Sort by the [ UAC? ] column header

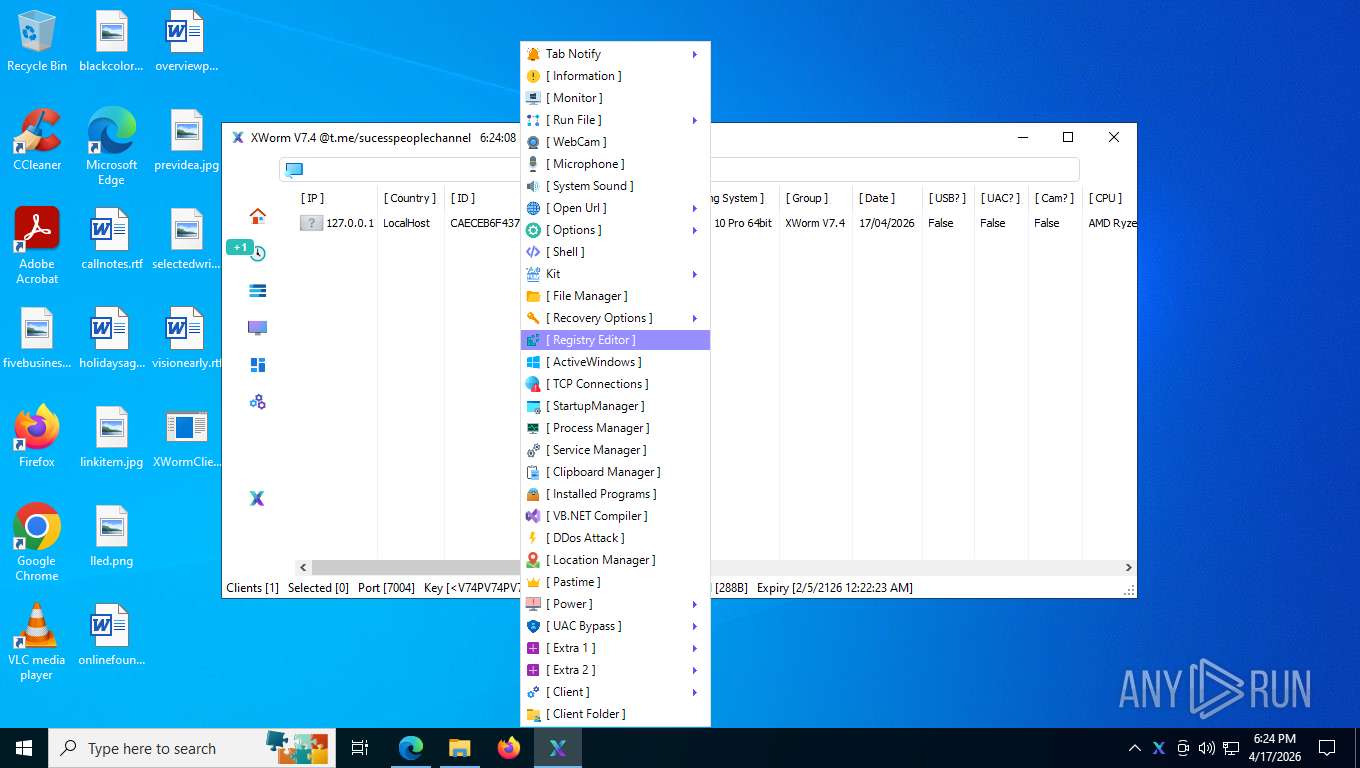pyautogui.click(x=1000, y=198)
